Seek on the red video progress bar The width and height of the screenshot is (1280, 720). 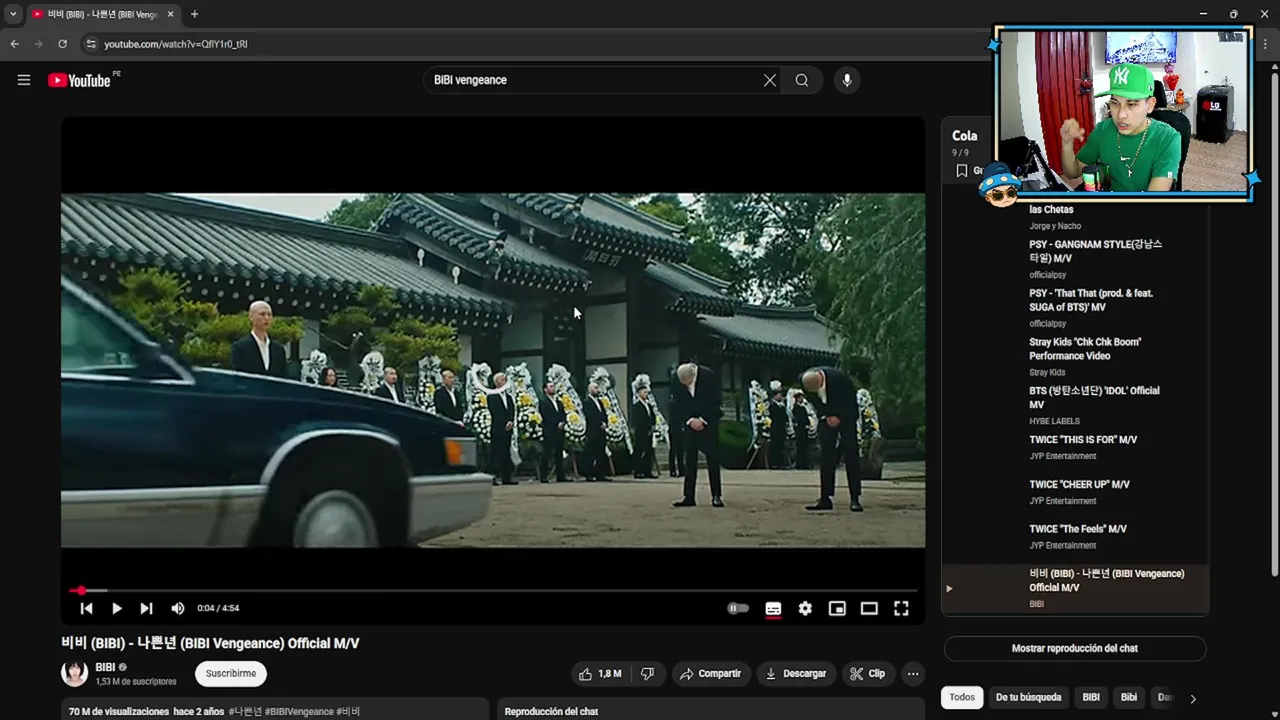pyautogui.click(x=492, y=590)
